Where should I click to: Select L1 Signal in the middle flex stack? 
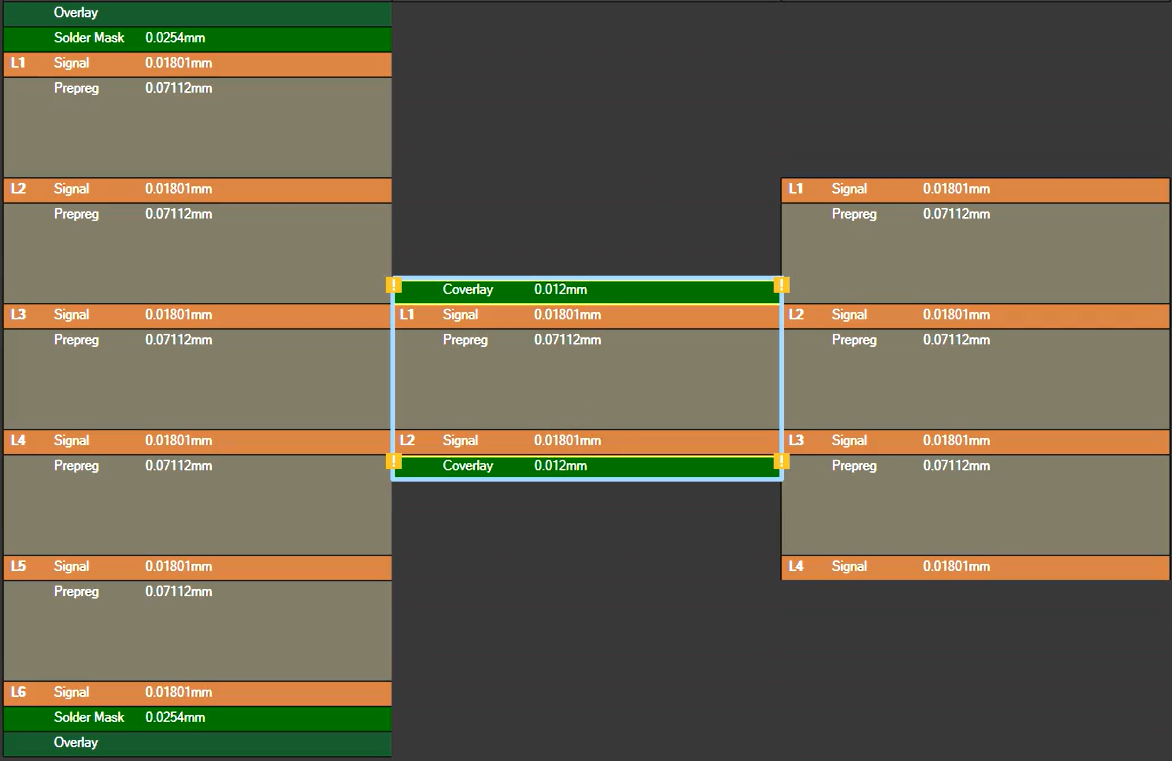pos(587,315)
